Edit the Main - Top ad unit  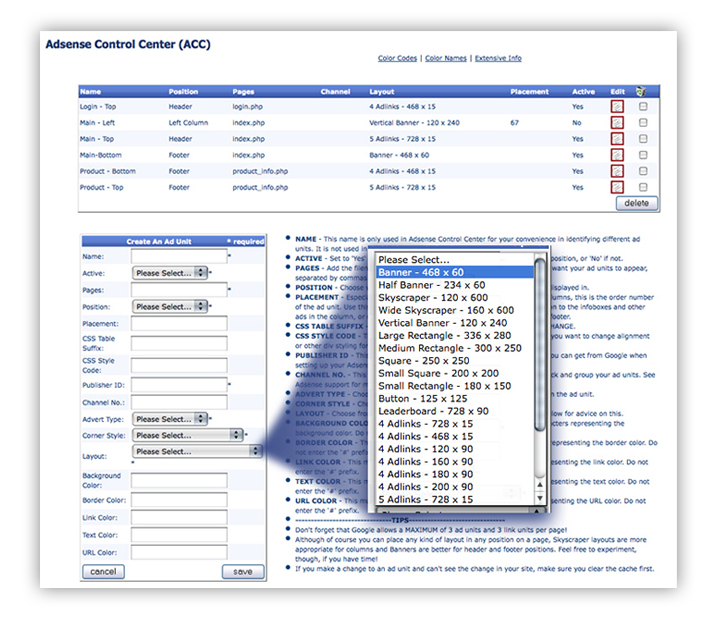(617, 139)
